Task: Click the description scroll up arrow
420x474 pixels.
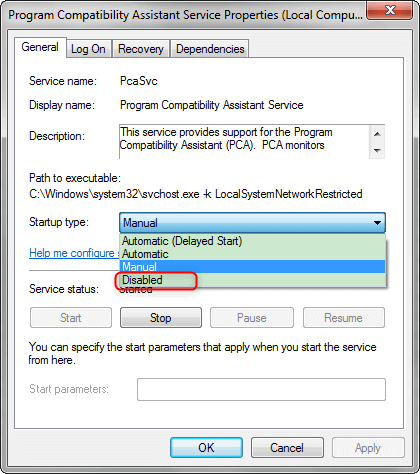Action: (377, 134)
